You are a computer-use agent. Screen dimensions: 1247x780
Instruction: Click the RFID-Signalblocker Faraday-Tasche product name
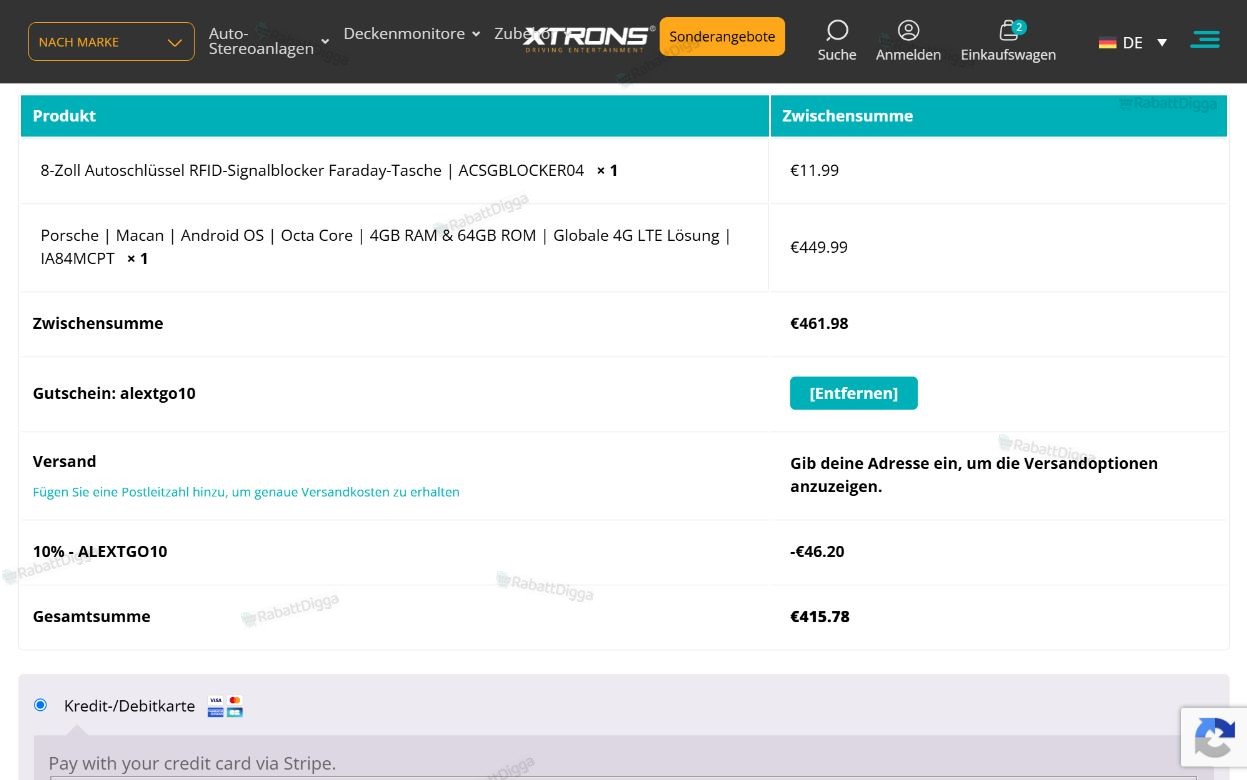[x=312, y=171]
